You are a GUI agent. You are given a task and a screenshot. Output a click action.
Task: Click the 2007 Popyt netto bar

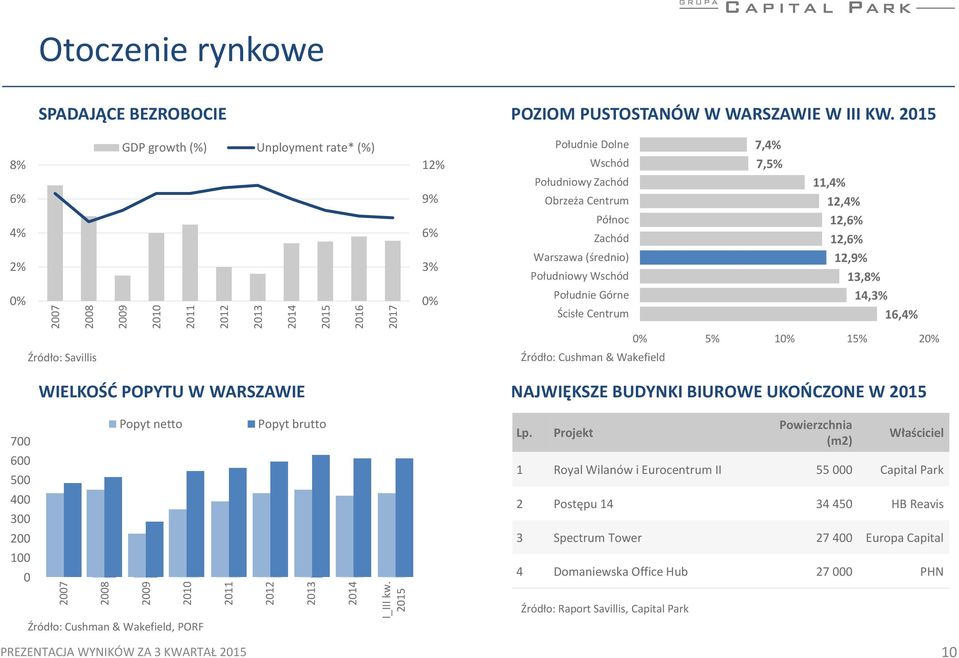(x=55, y=535)
